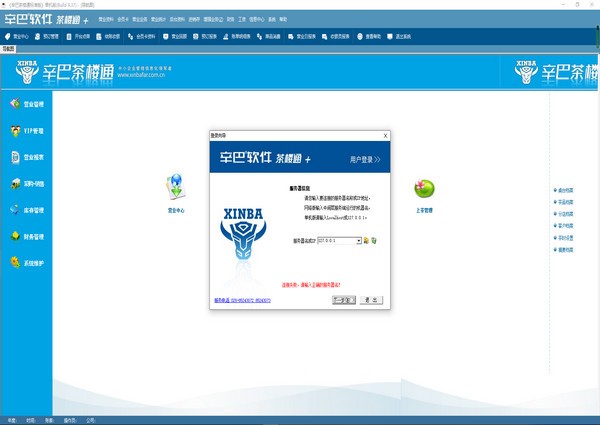Open 营业报表 in the left sidebar
Image resolution: width=600 pixels, height=425 pixels.
27,157
